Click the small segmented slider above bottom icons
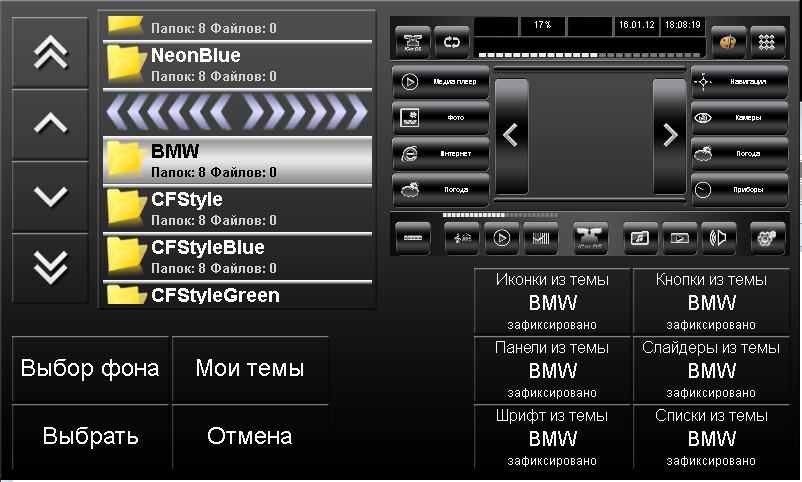Viewport: 802px width, 482px height. pyautogui.click(x=500, y=215)
